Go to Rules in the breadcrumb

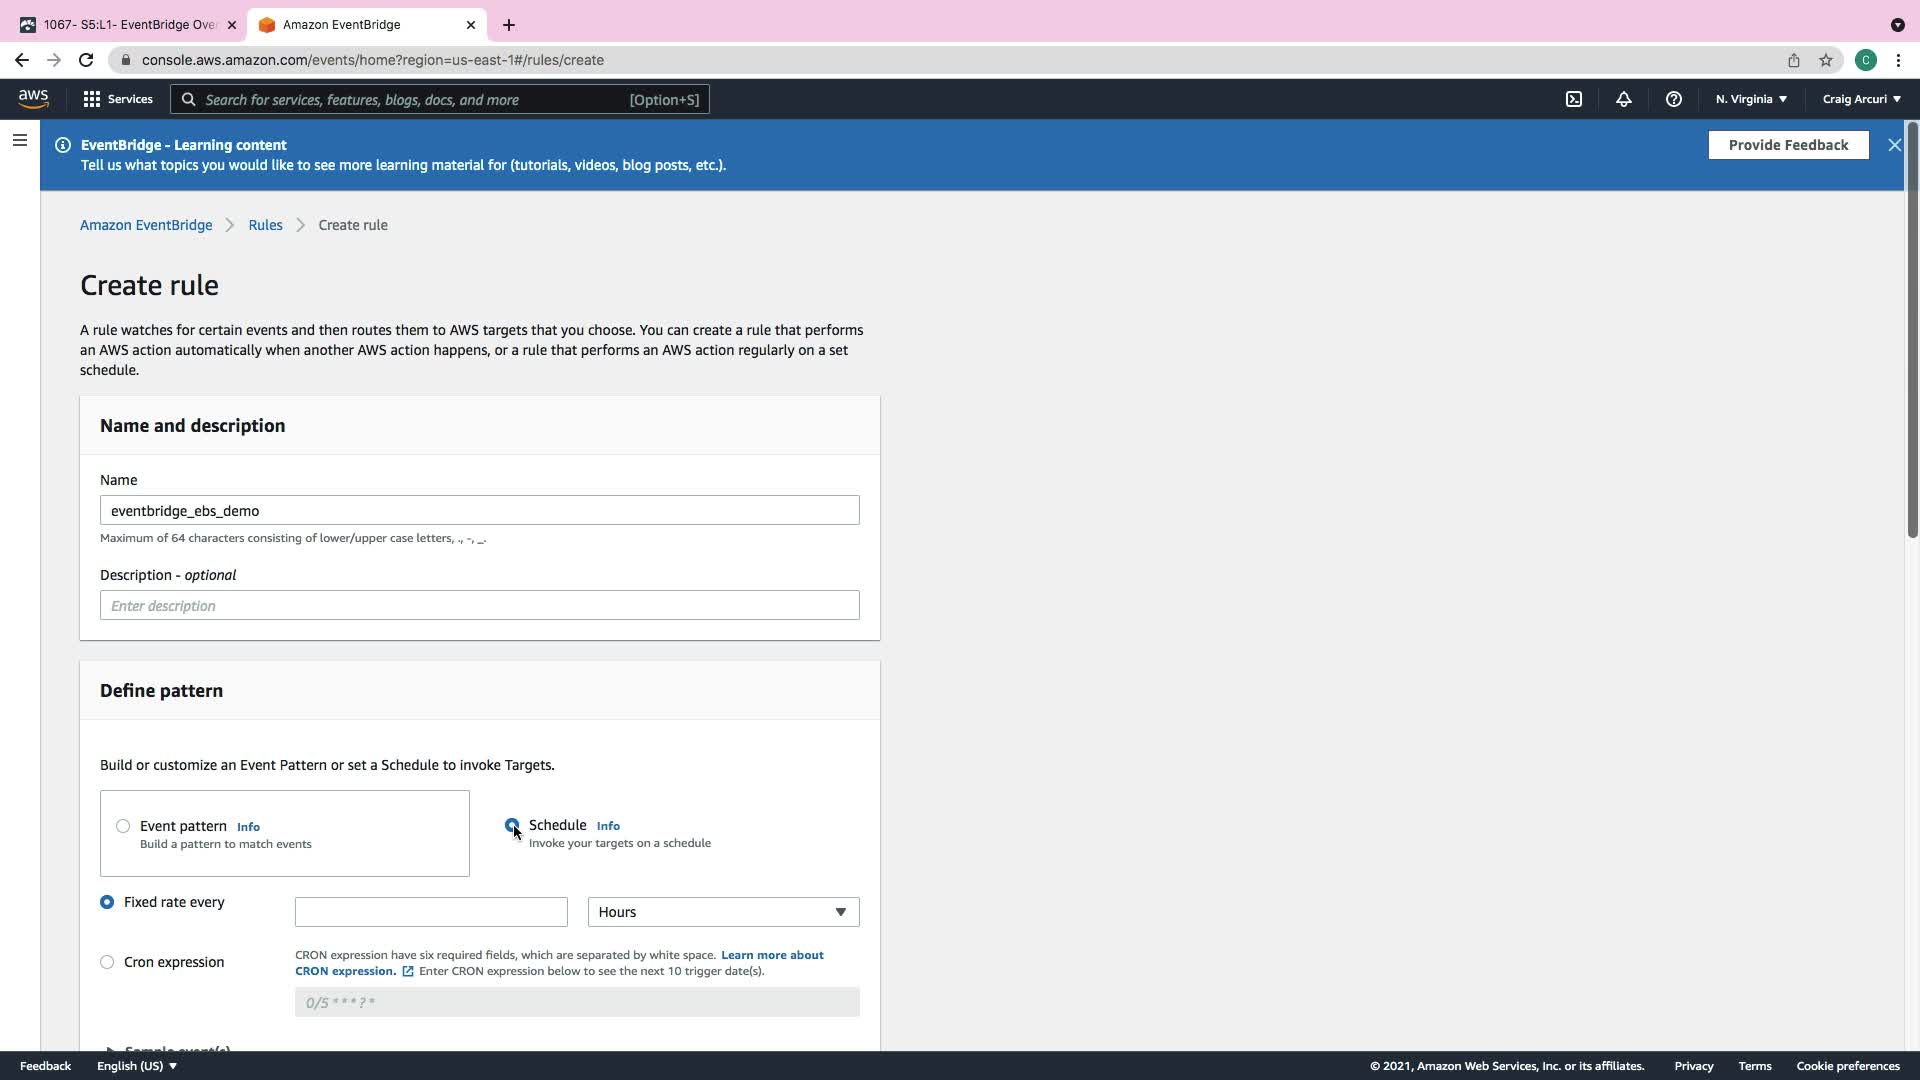[x=265, y=225]
